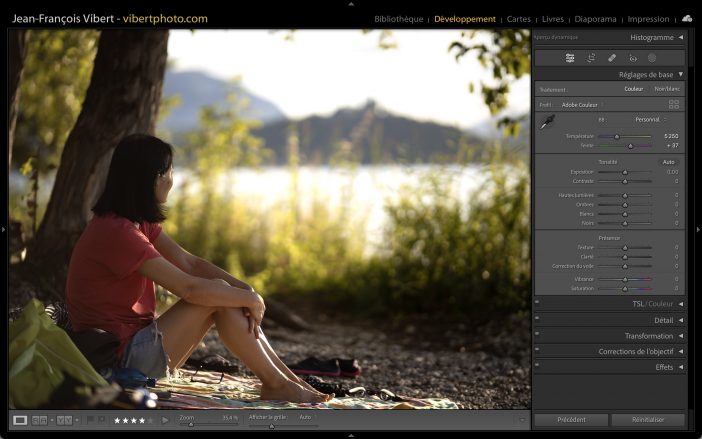Viewport: 702px width, 439px height.
Task: Select the Edit sliders tool icon
Action: (x=570, y=58)
